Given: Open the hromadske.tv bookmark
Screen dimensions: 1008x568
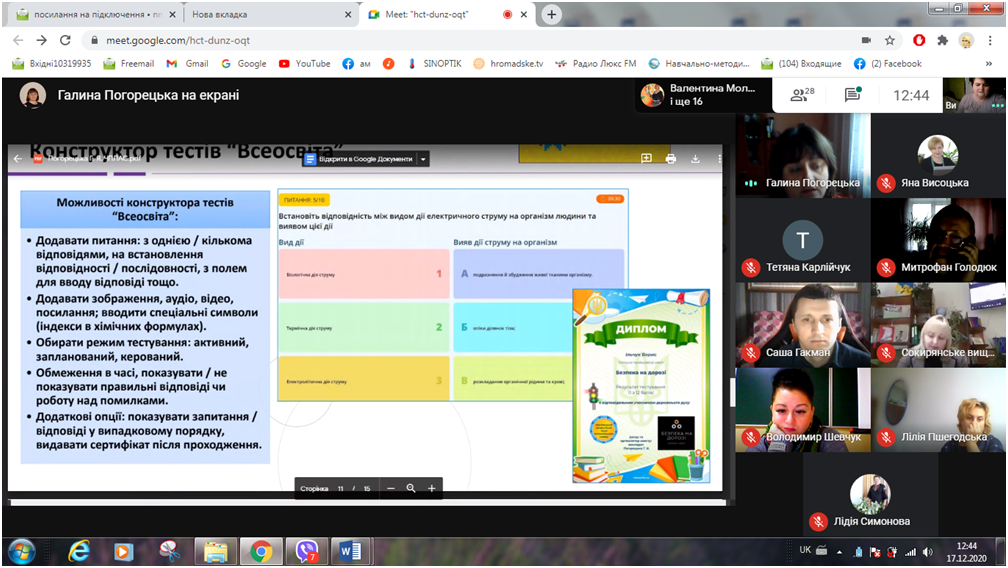Looking at the screenshot, I should point(508,64).
